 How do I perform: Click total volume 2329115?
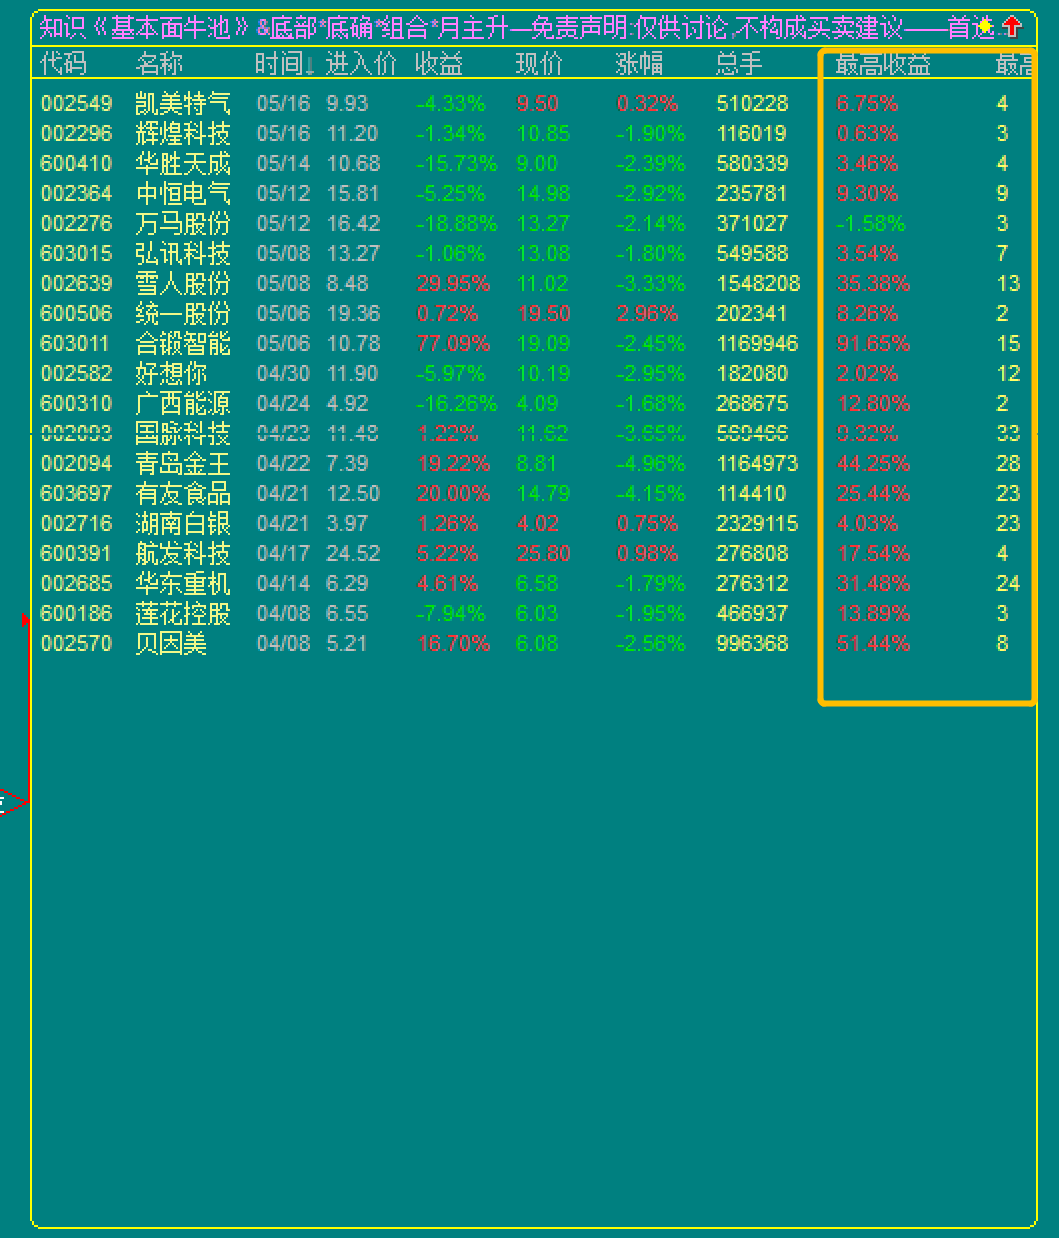pos(757,523)
